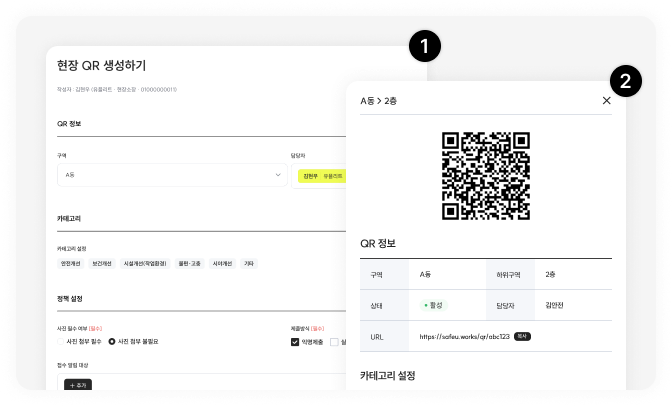Screen dimensions: 672x406
Task: Click the 담당자 value 김안전
Action: click(x=554, y=305)
